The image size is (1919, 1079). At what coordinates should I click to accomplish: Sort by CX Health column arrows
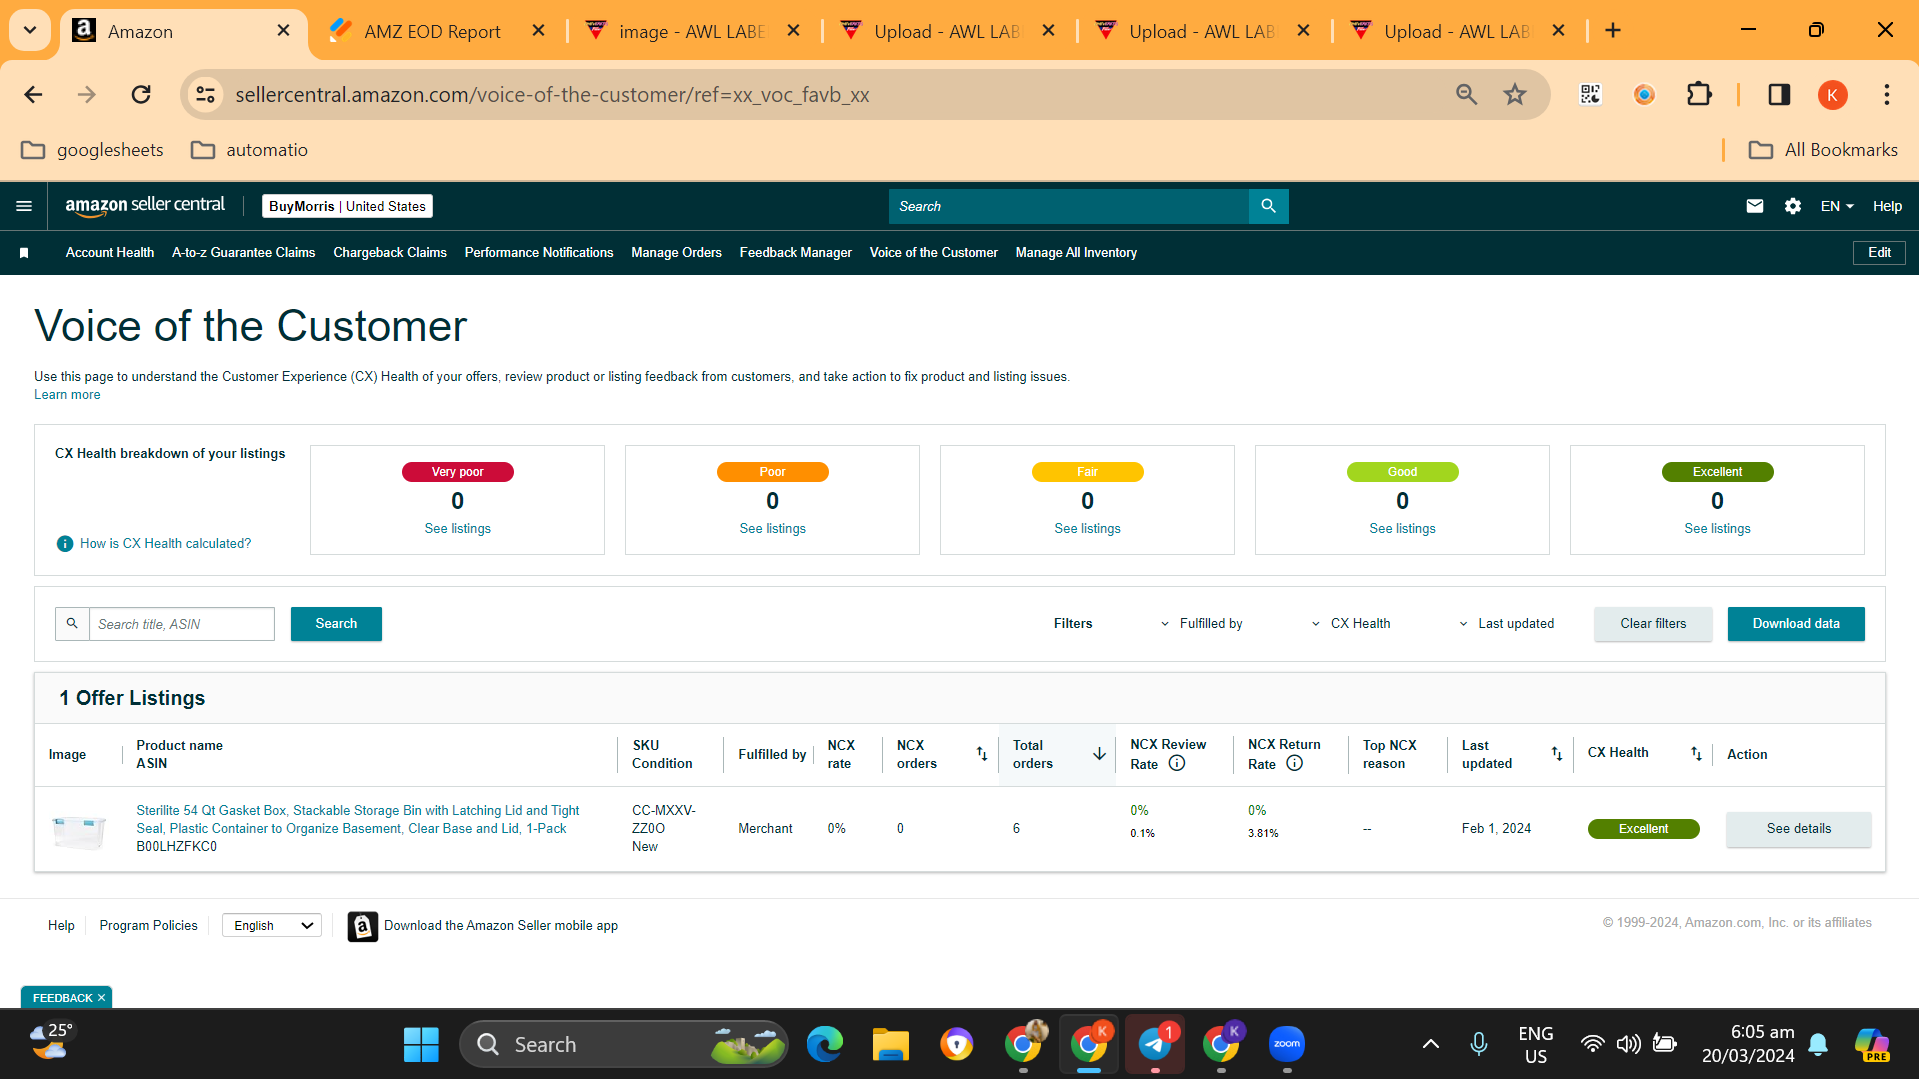coord(1696,754)
